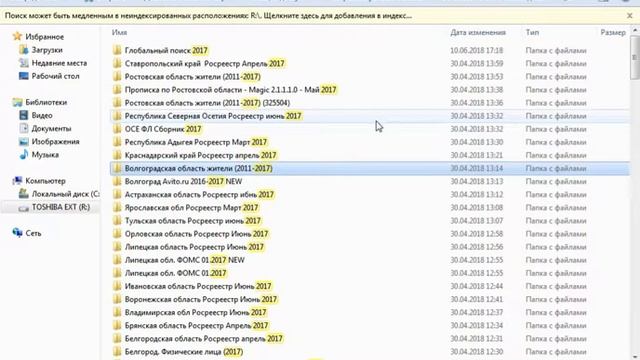Select the name Глобальный поиск 2017
This screenshot has width=640, height=360.
click(x=166, y=50)
